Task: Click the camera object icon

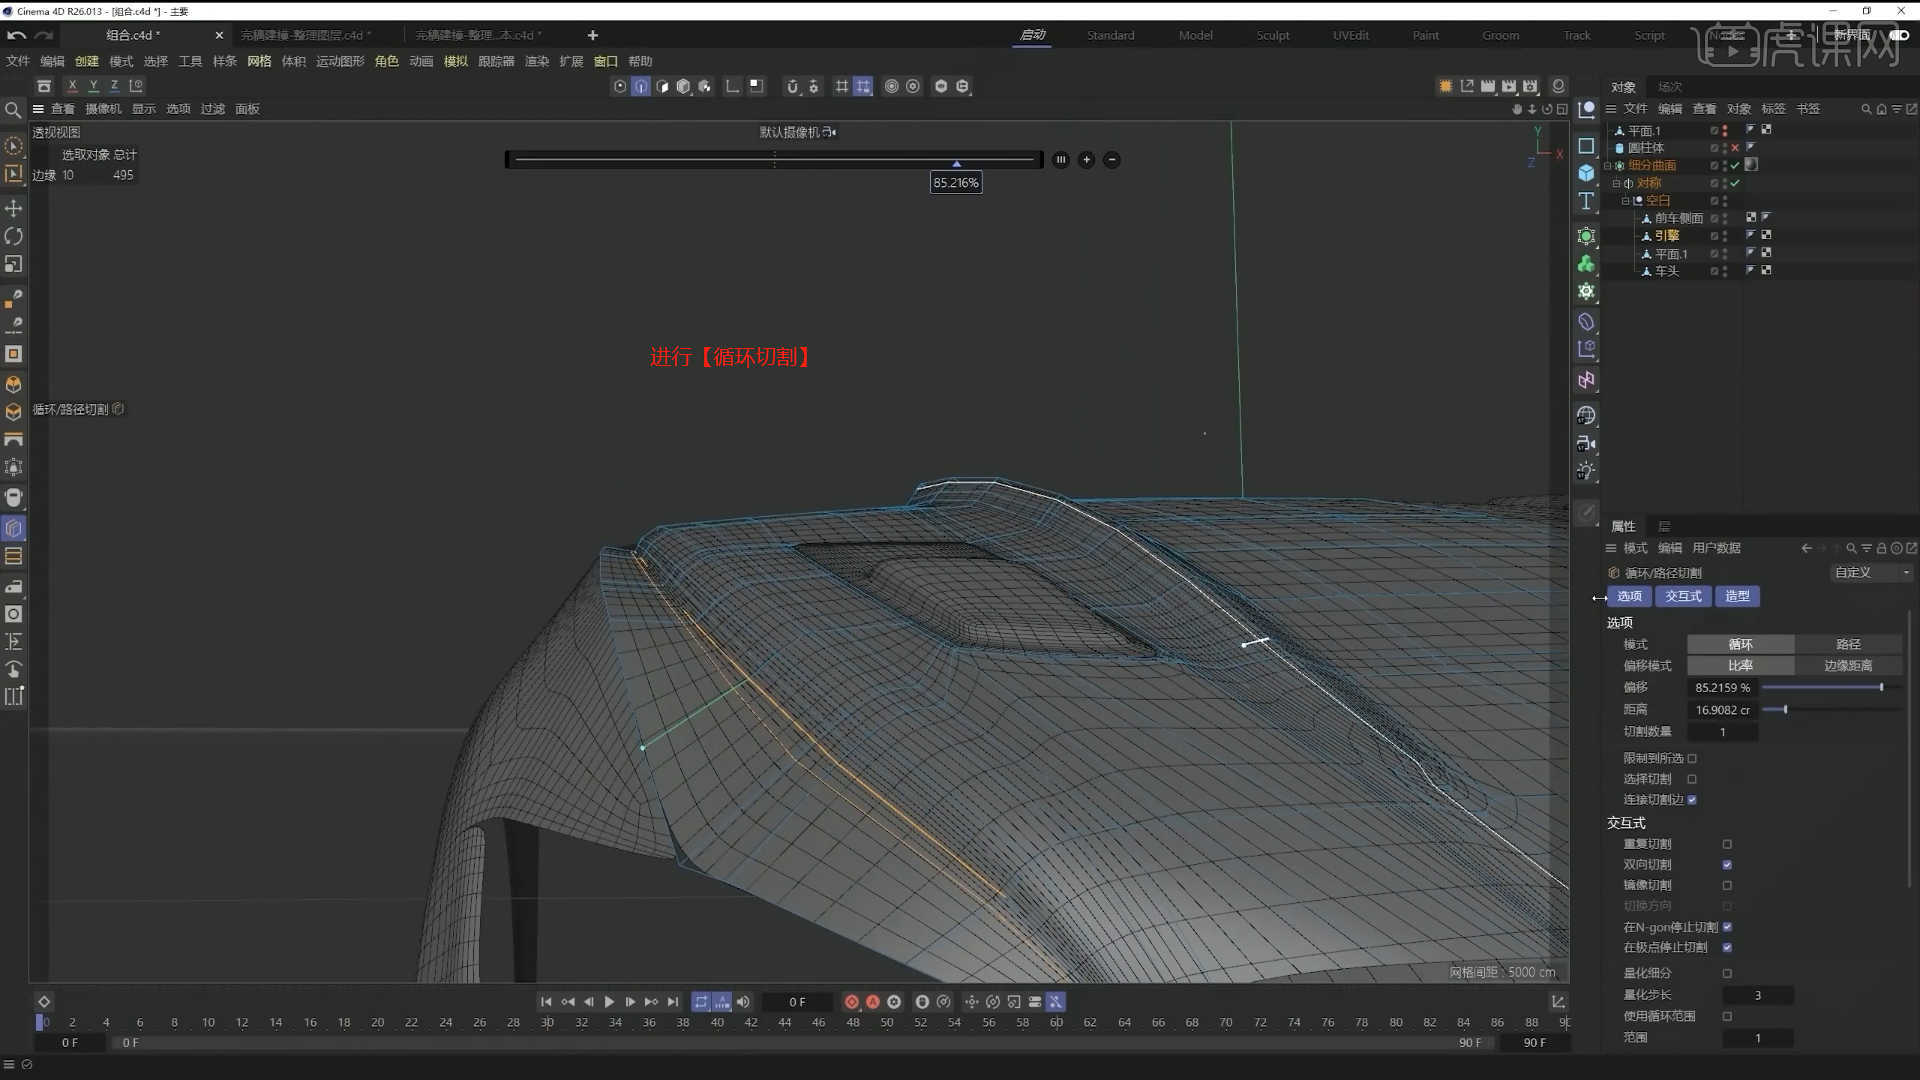Action: point(1586,443)
